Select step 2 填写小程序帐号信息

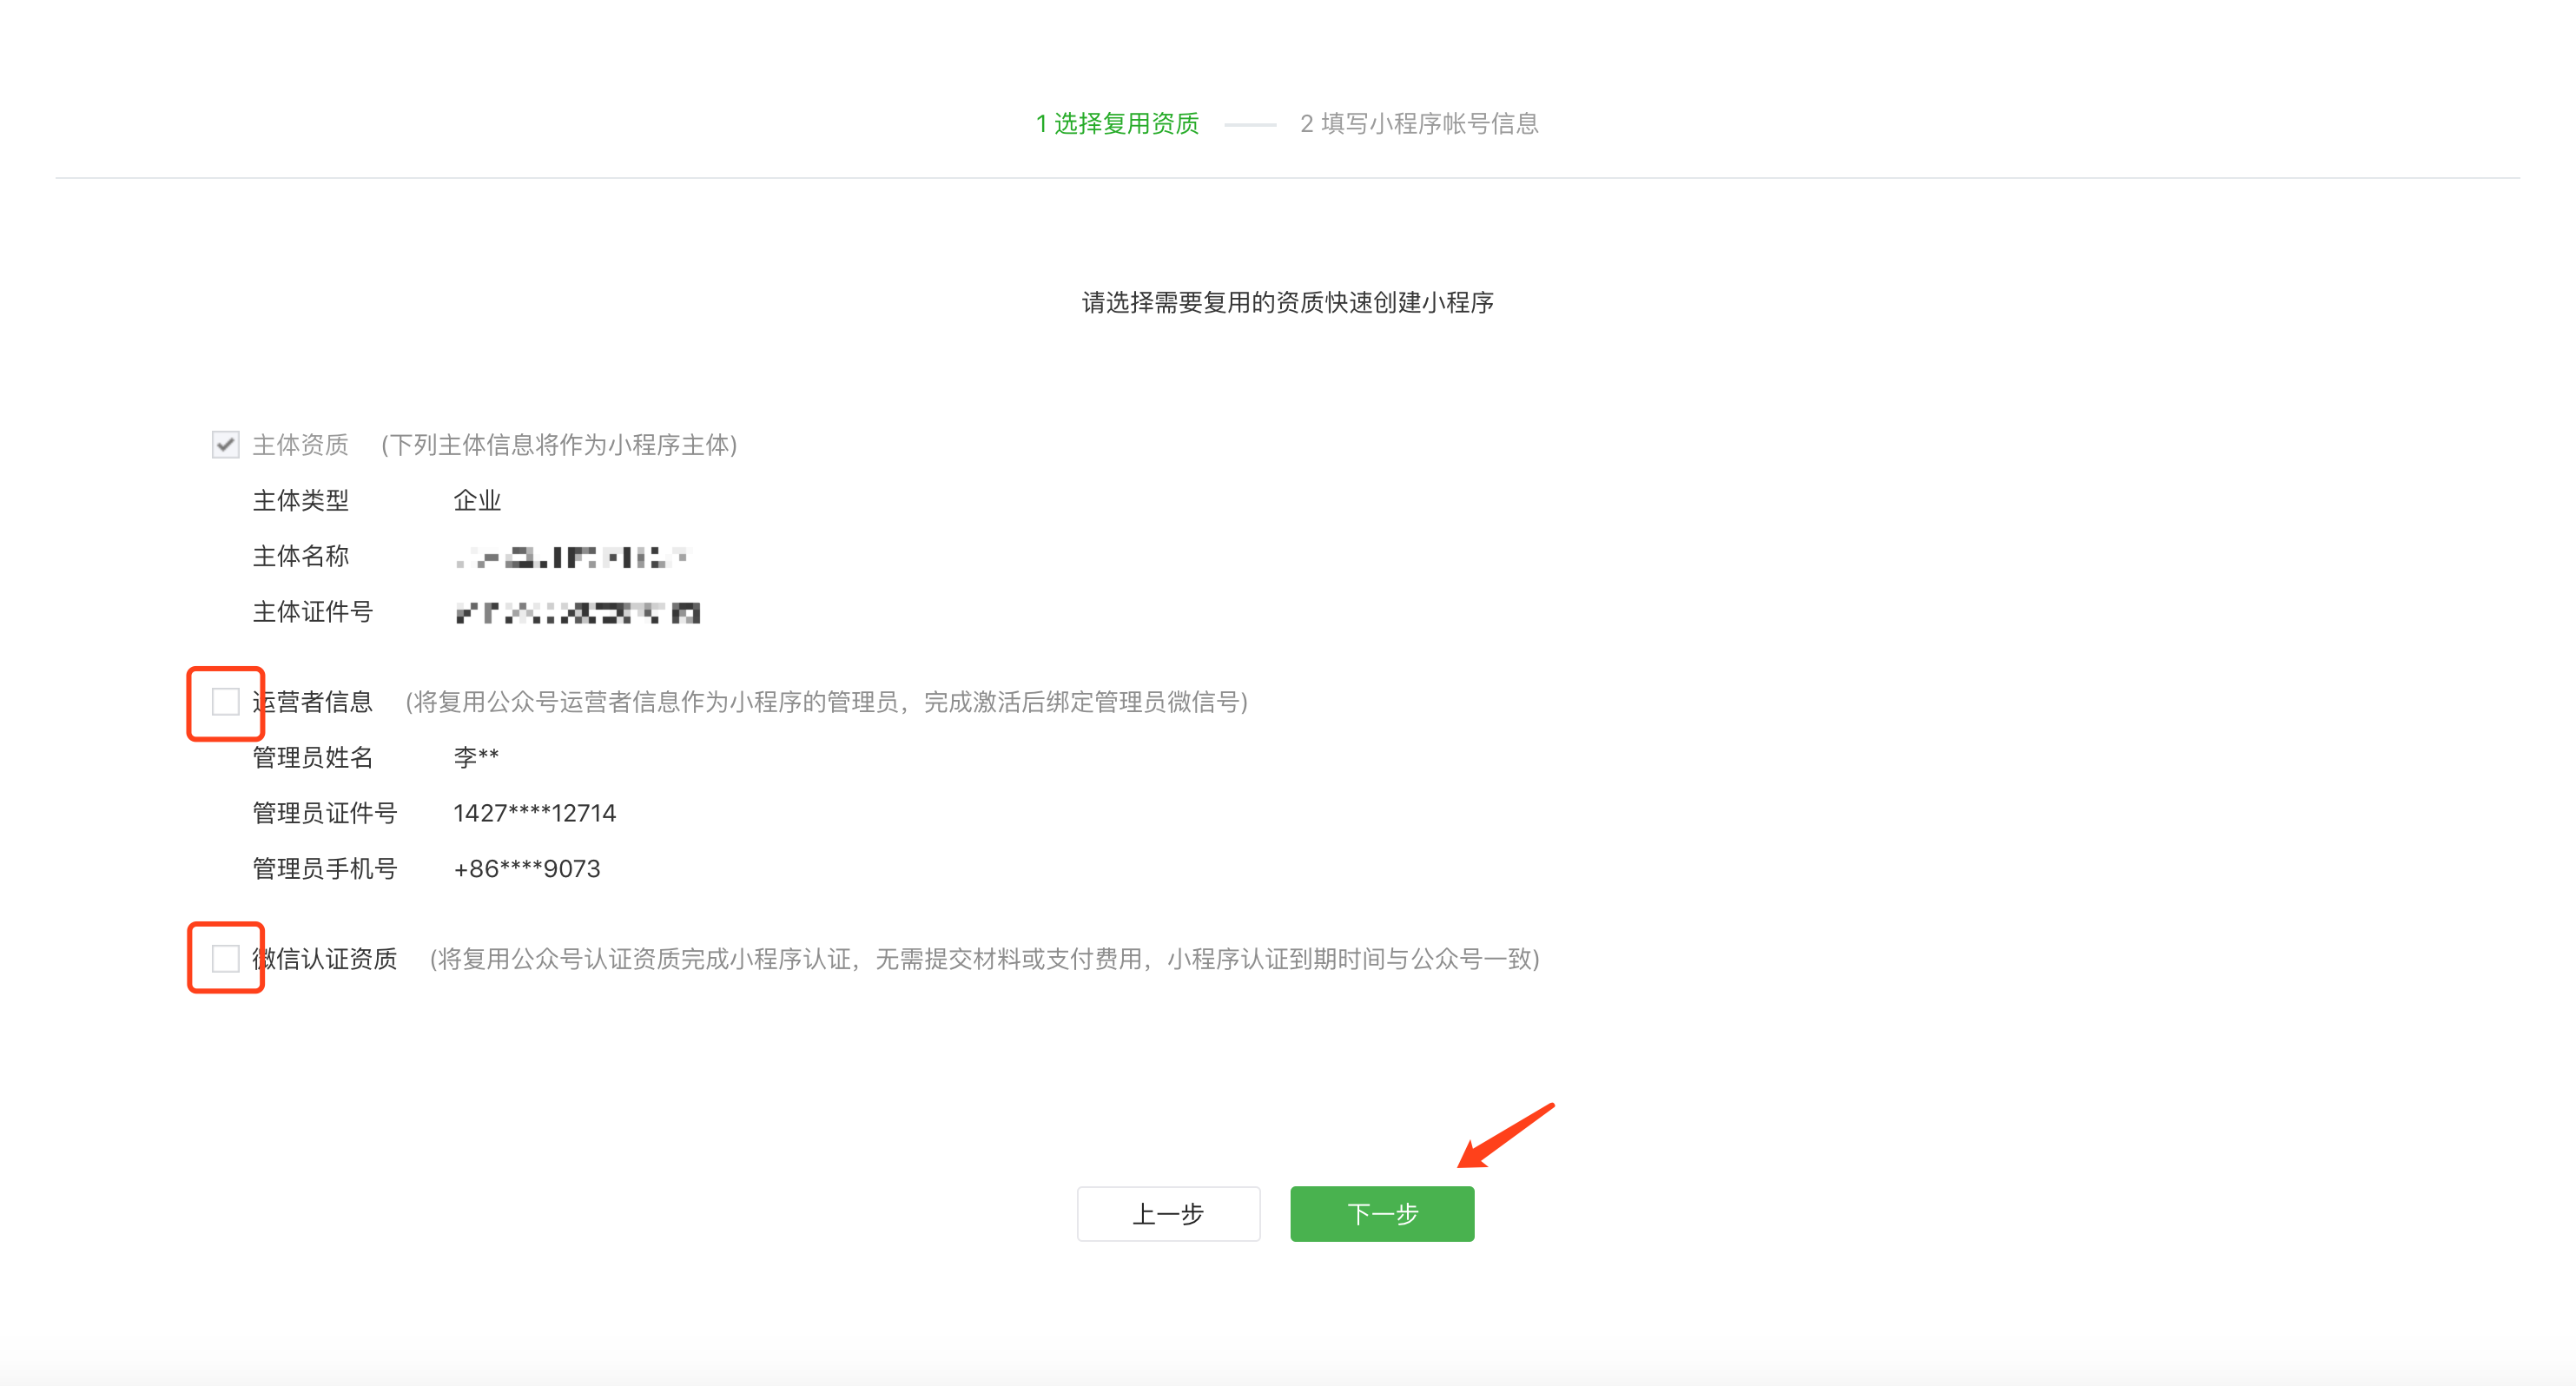(1418, 124)
